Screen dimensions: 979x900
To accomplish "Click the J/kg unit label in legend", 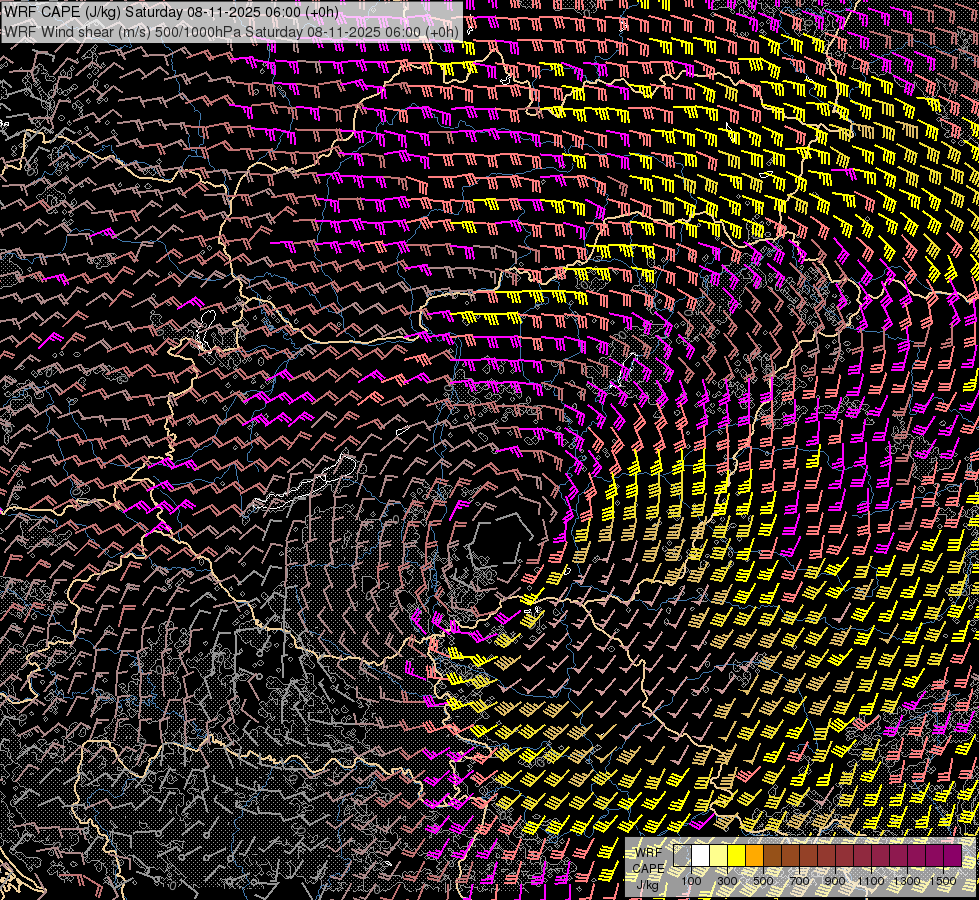I will (x=648, y=884).
